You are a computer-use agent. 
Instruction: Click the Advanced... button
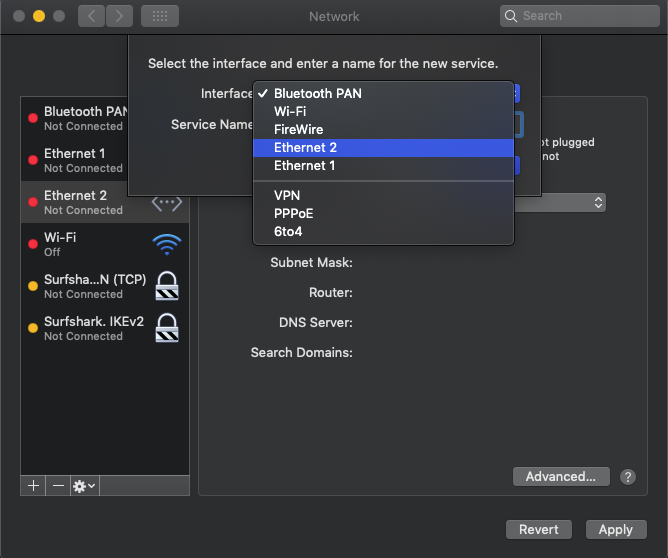point(561,477)
